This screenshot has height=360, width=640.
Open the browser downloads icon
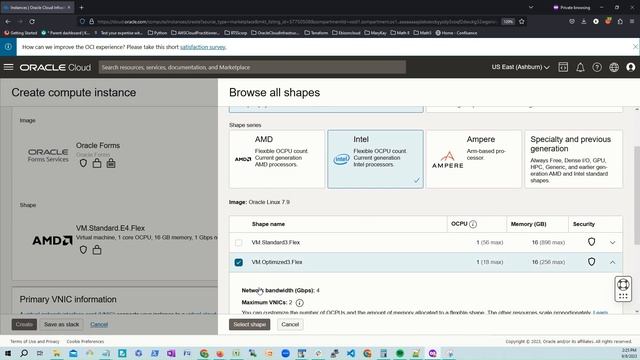[x=584, y=21]
